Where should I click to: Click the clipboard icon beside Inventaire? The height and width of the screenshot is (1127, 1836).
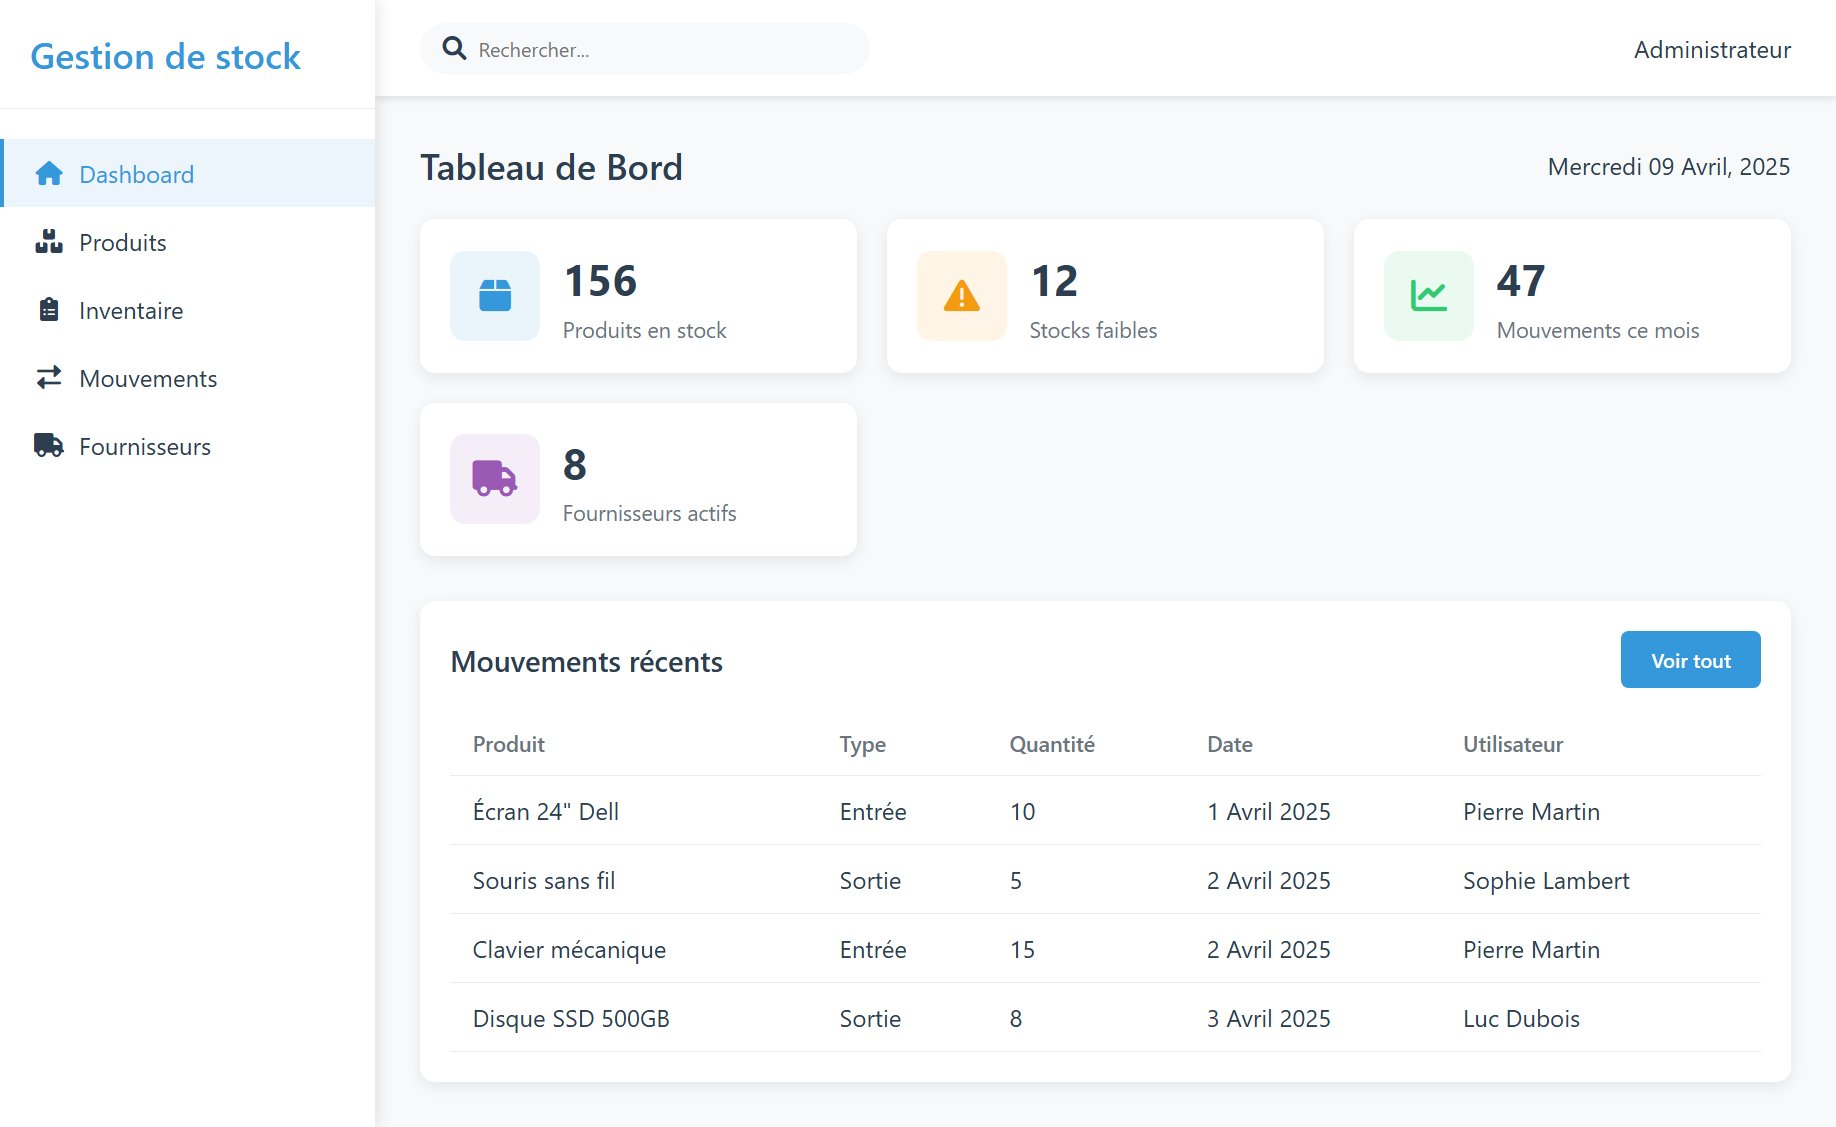coord(49,310)
